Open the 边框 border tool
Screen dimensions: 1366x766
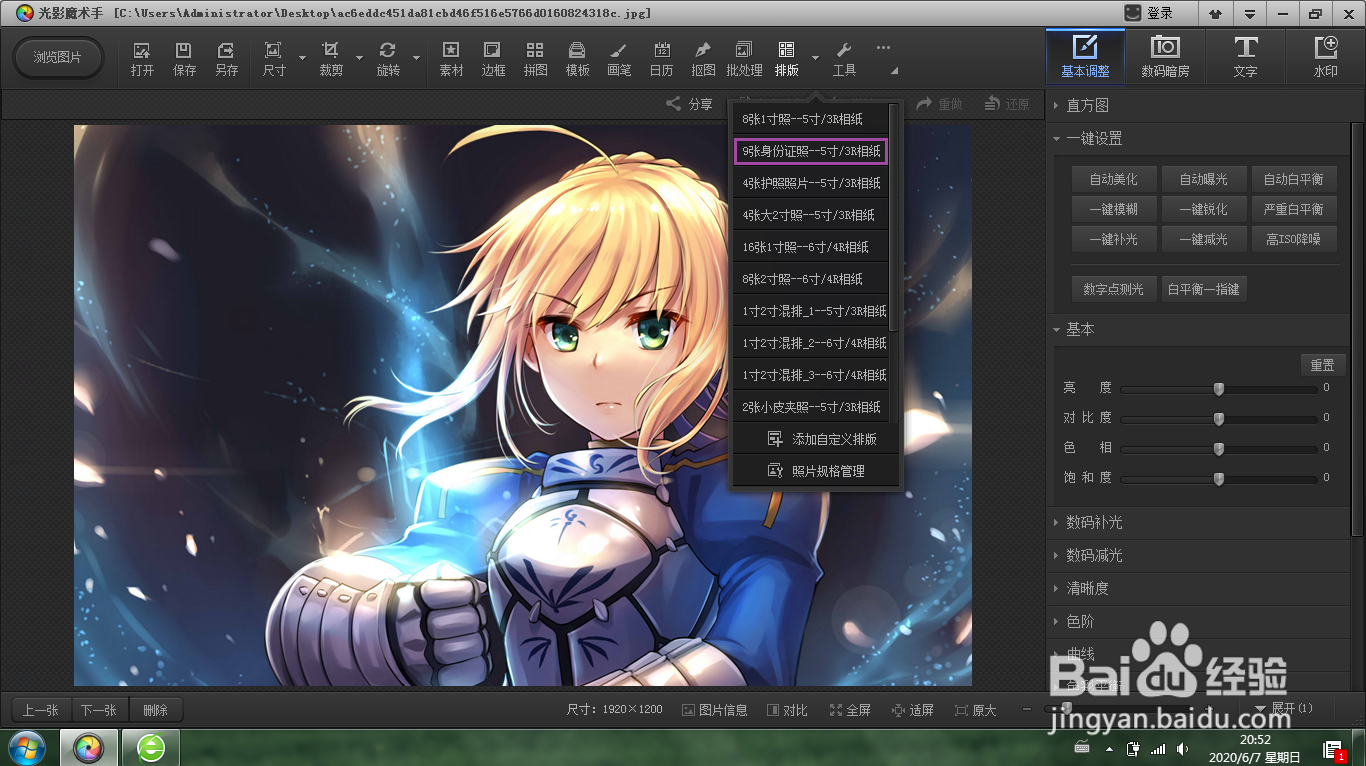click(x=493, y=59)
